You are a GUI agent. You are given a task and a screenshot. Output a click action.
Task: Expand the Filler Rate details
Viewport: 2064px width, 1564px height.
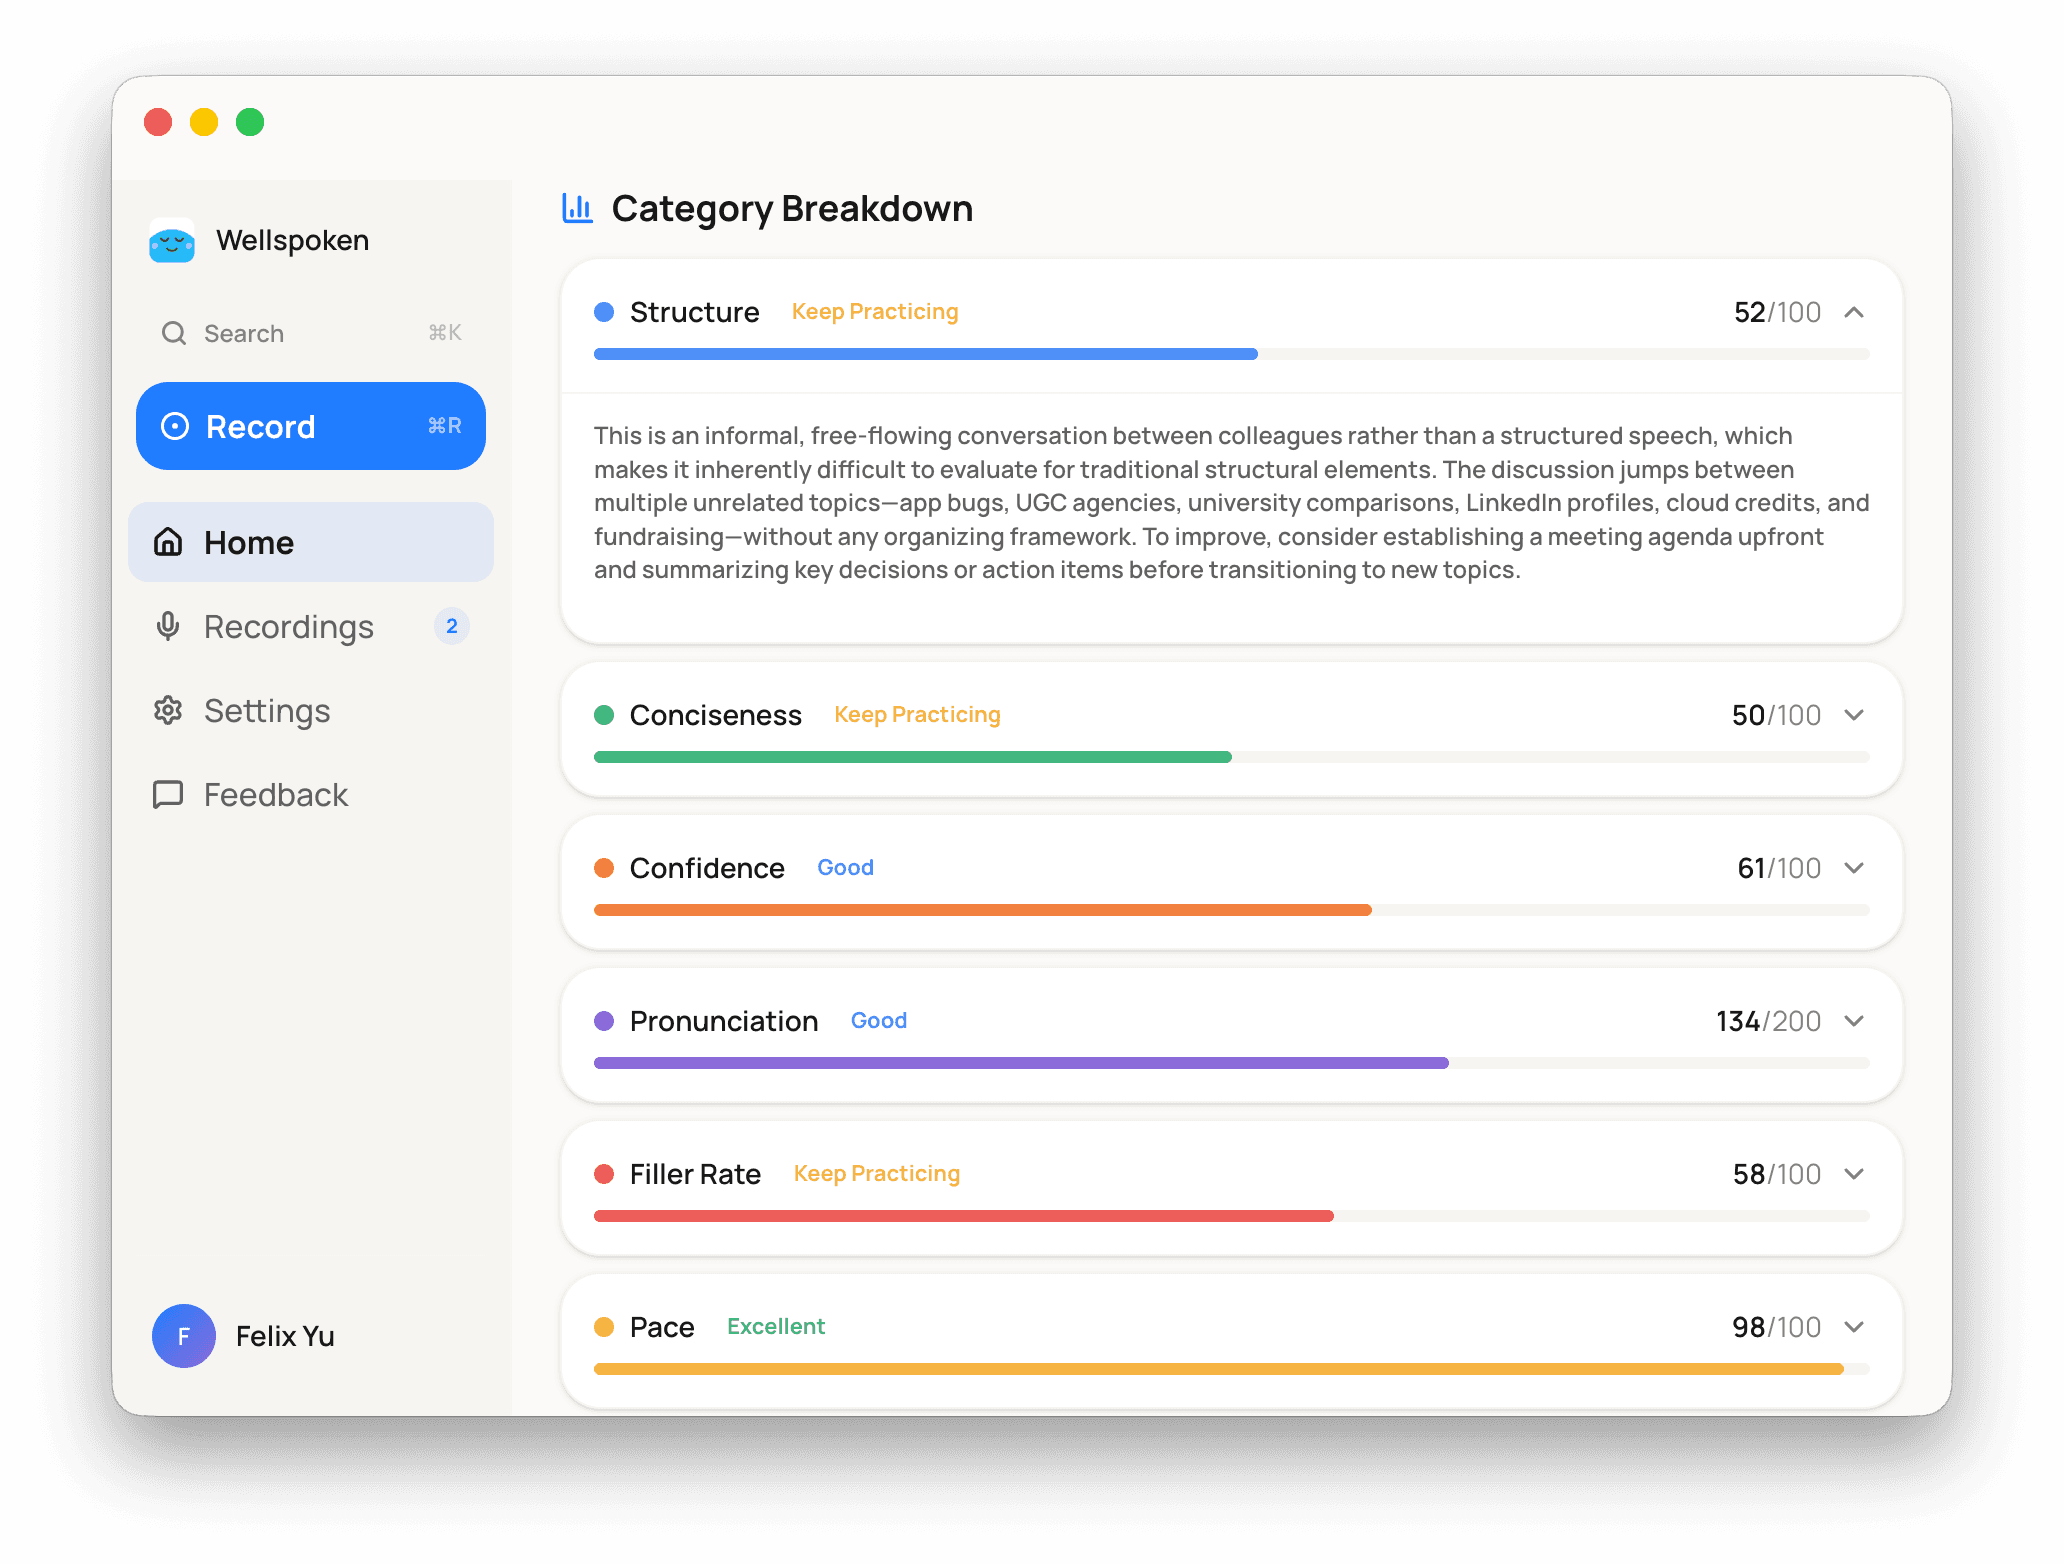(1854, 1174)
